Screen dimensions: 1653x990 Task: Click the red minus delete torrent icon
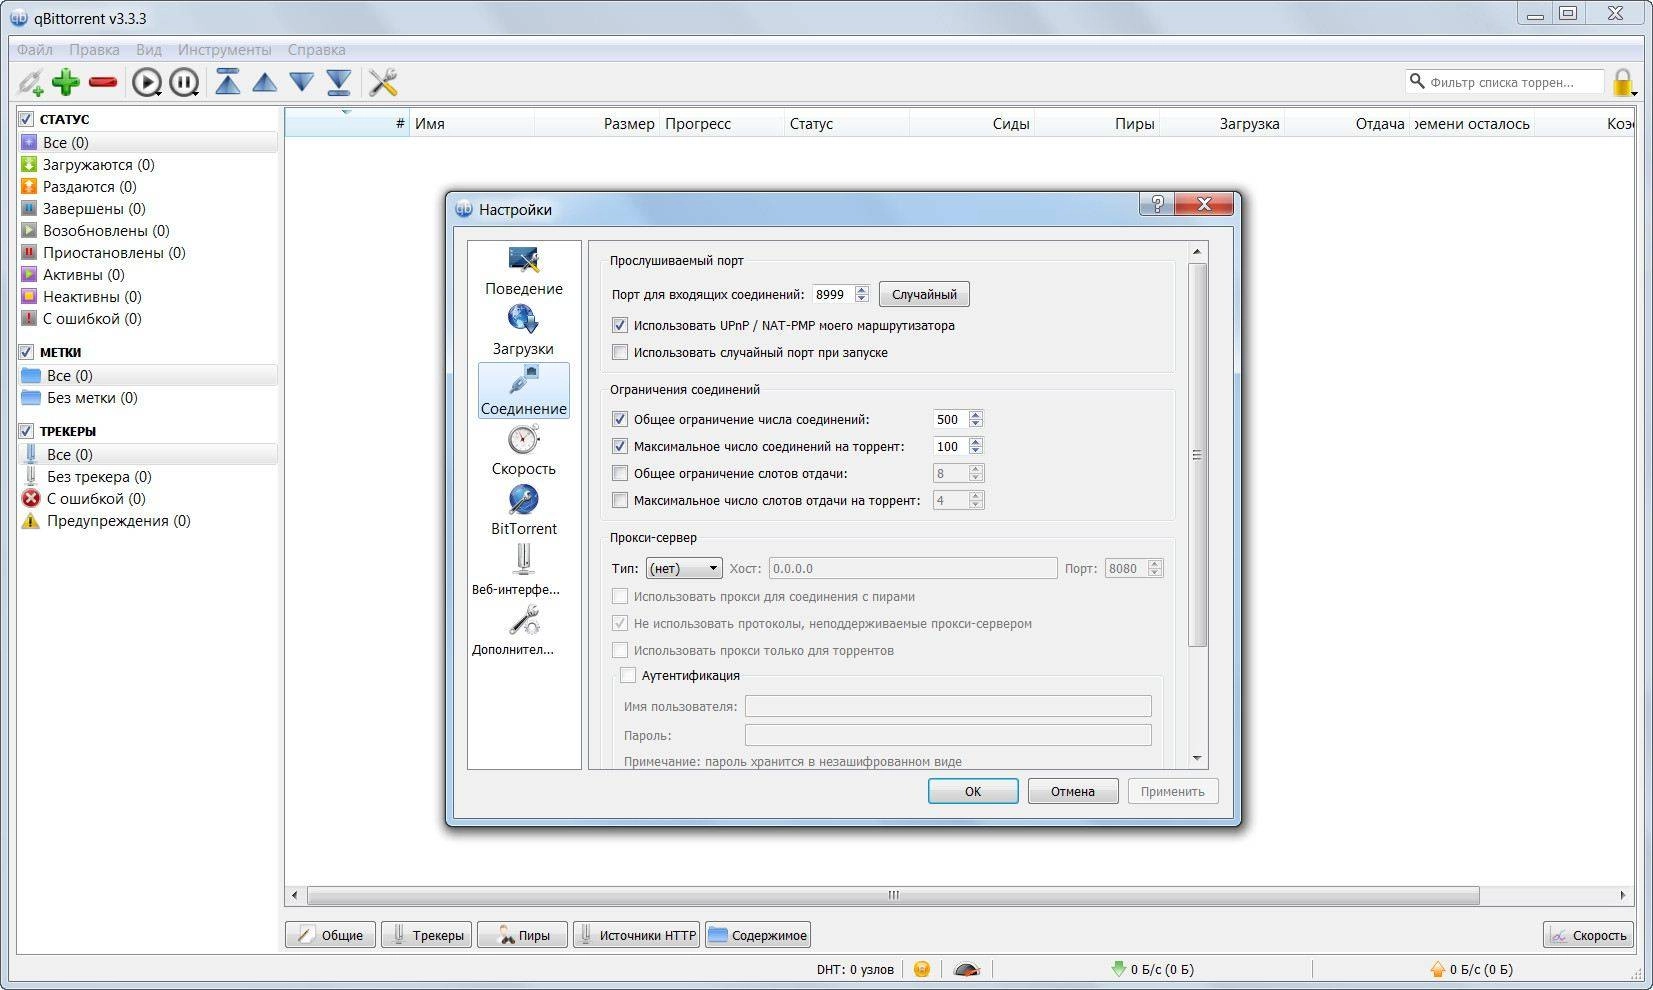click(103, 82)
